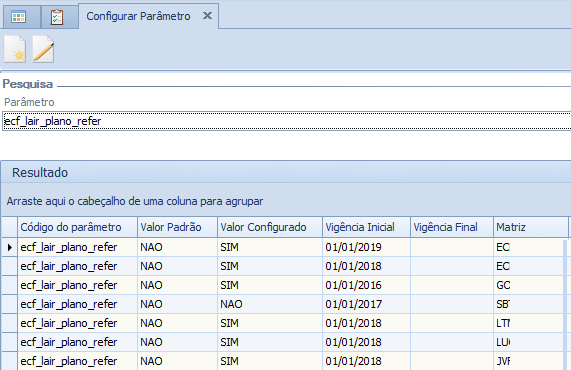This screenshot has height=370, width=571.
Task: Click Valor Padrão NAO in 01/01/2017 row
Action: click(177, 304)
